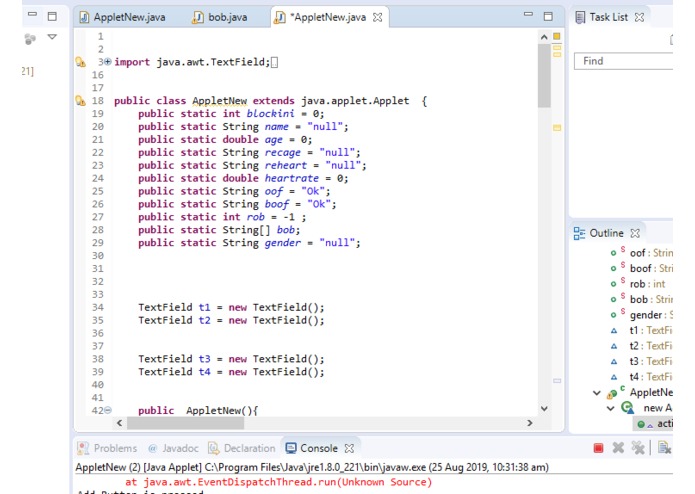This screenshot has height=494, width=695.
Task: Close the Console view
Action: point(349,448)
